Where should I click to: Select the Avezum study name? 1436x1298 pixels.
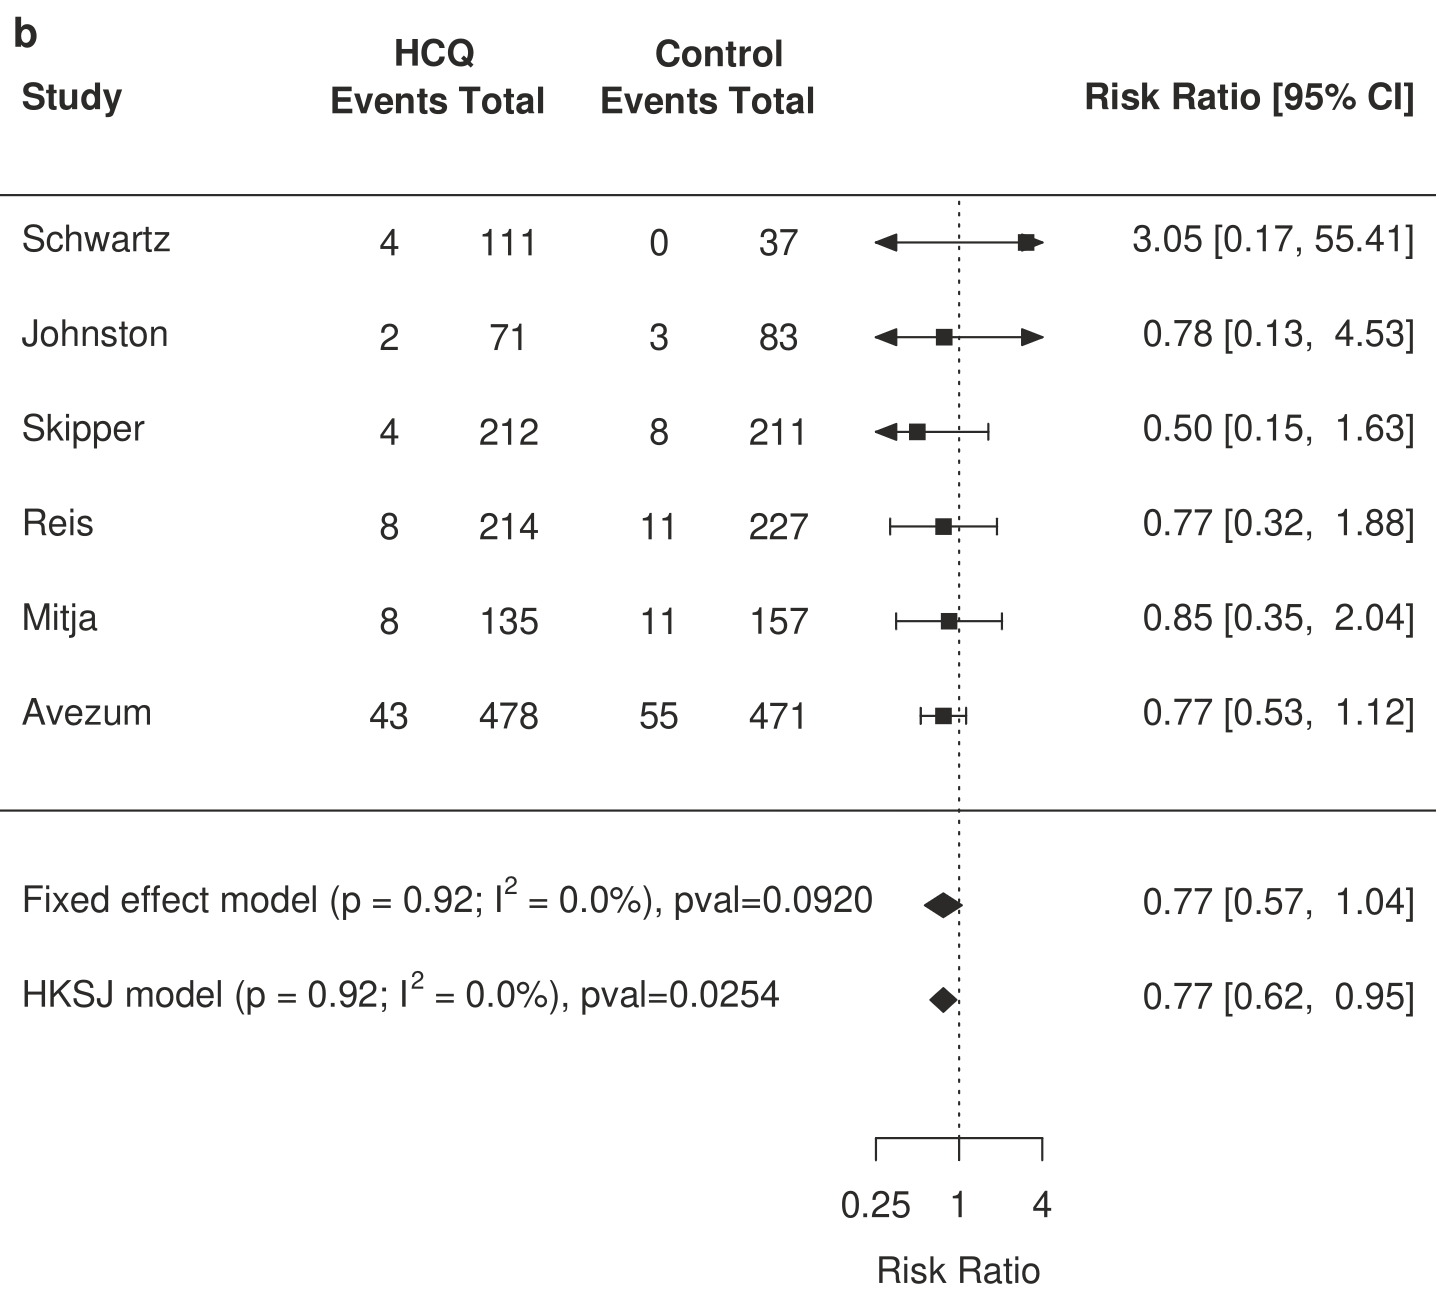pyautogui.click(x=87, y=713)
